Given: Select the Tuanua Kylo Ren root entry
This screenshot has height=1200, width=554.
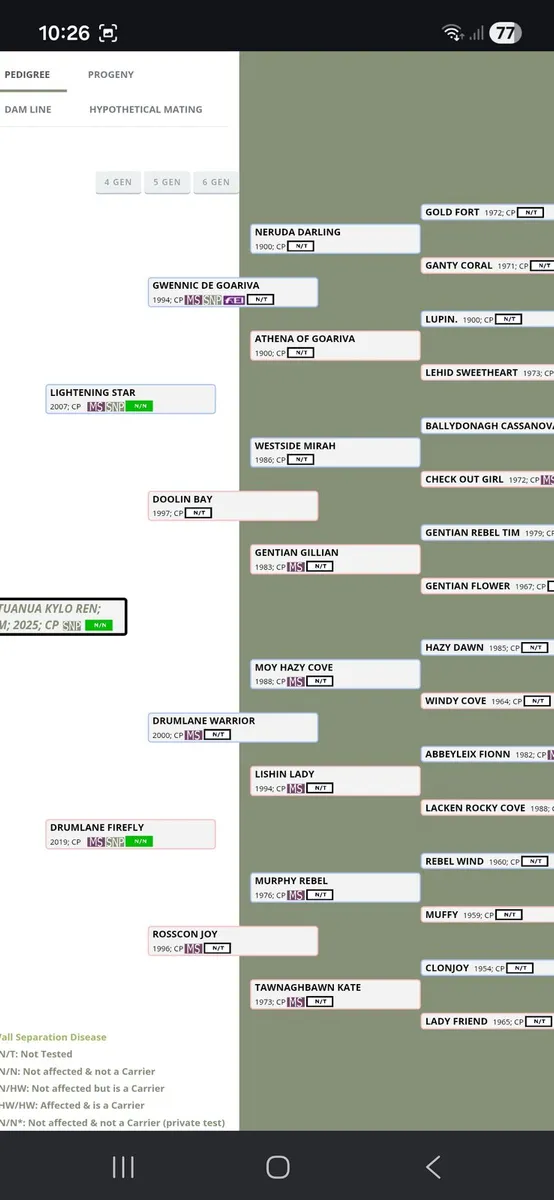Looking at the screenshot, I should 62,617.
